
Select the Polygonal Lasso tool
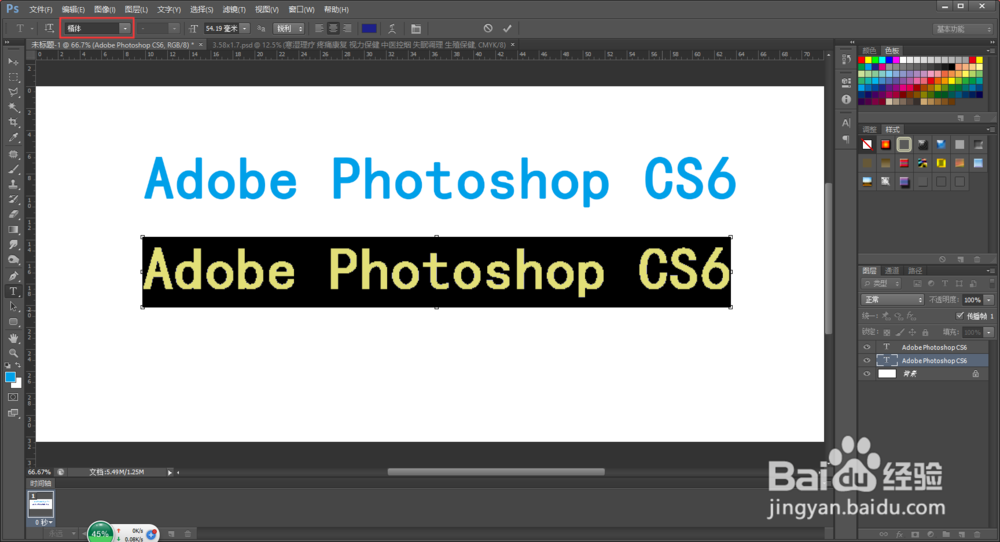click(x=13, y=92)
